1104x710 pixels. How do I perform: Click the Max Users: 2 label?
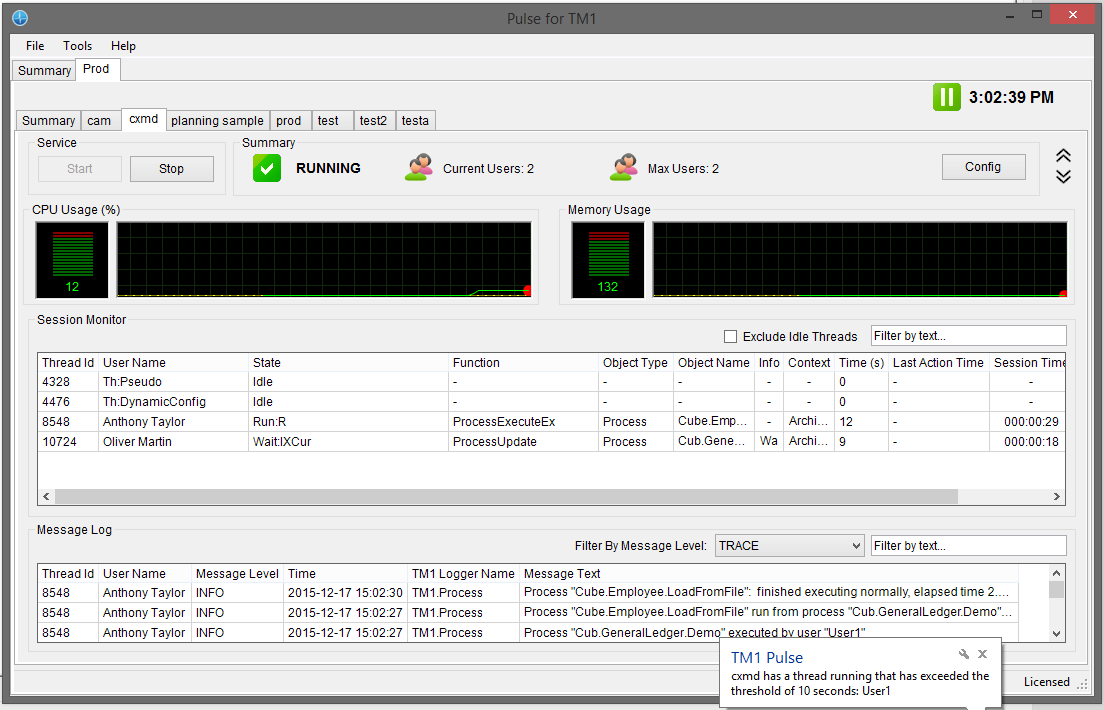(683, 169)
